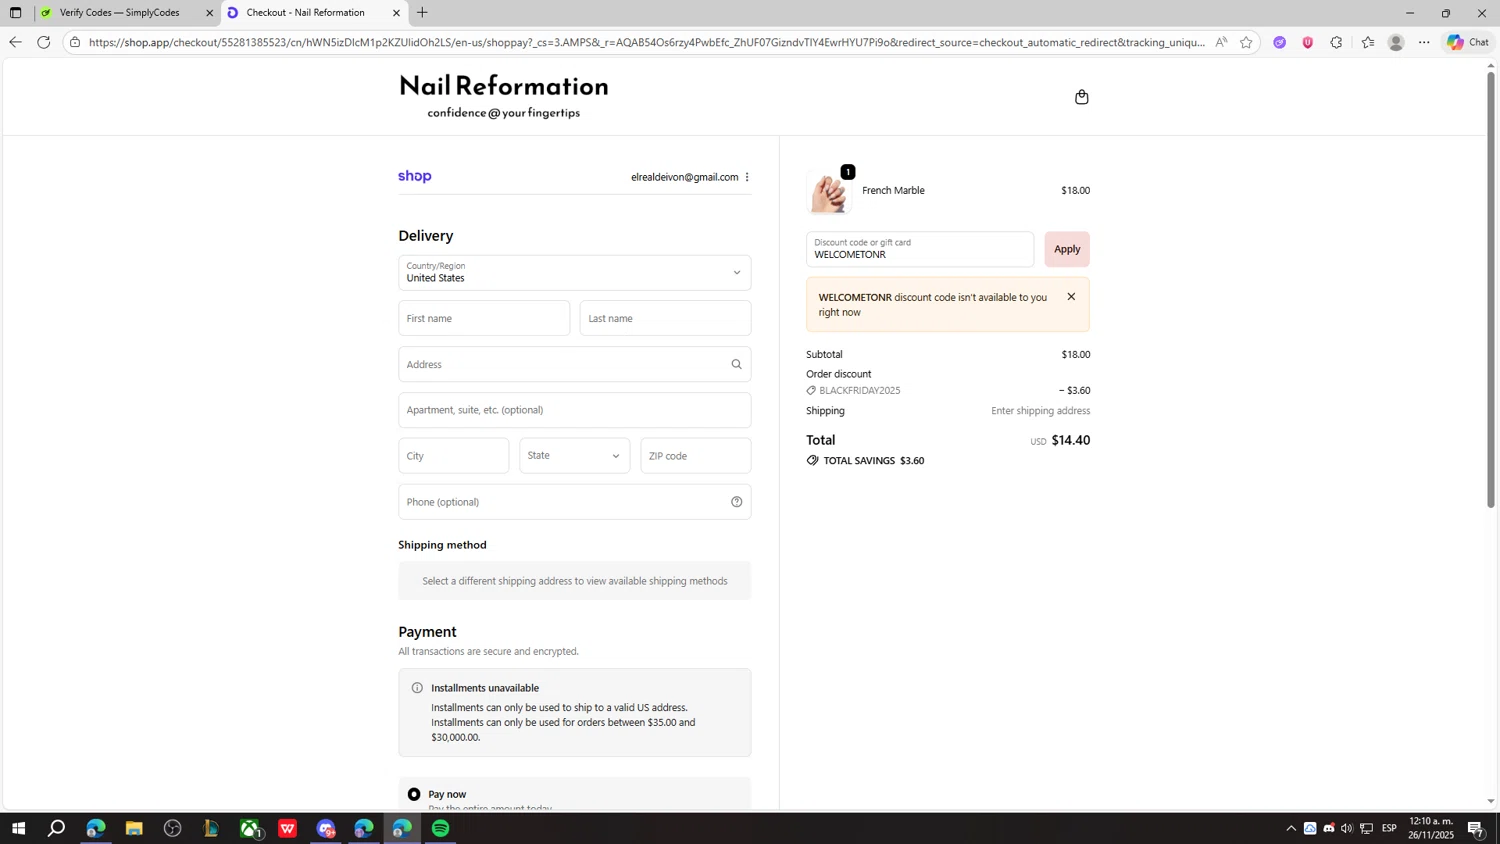Open the shopping bag cart icon

pos(1081,97)
